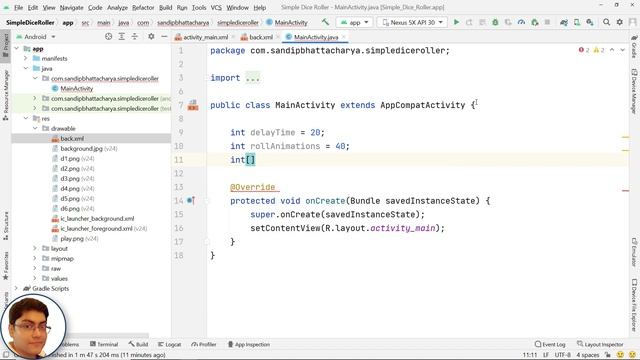Open the Emulator right sidebar tab
Image resolution: width=640 pixels, height=360 pixels.
click(x=634, y=252)
